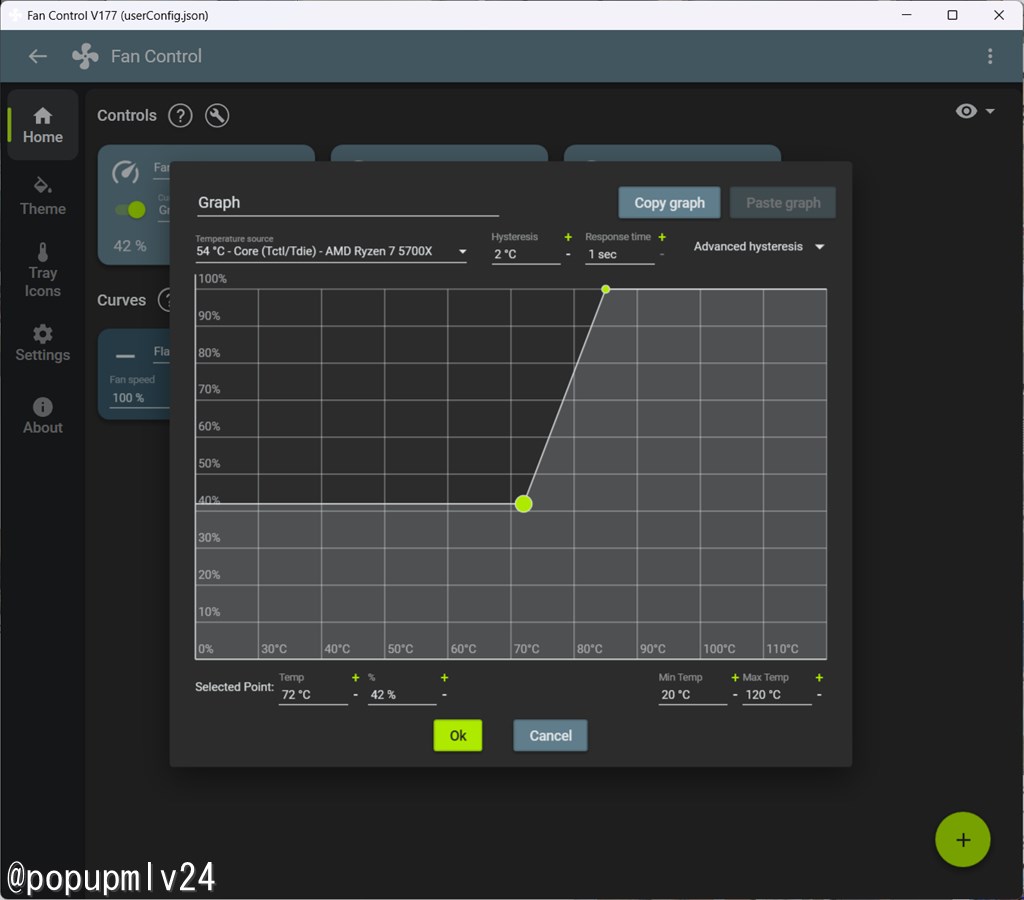The height and width of the screenshot is (900, 1024).
Task: Open the three-dot overflow menu
Action: pyautogui.click(x=990, y=56)
